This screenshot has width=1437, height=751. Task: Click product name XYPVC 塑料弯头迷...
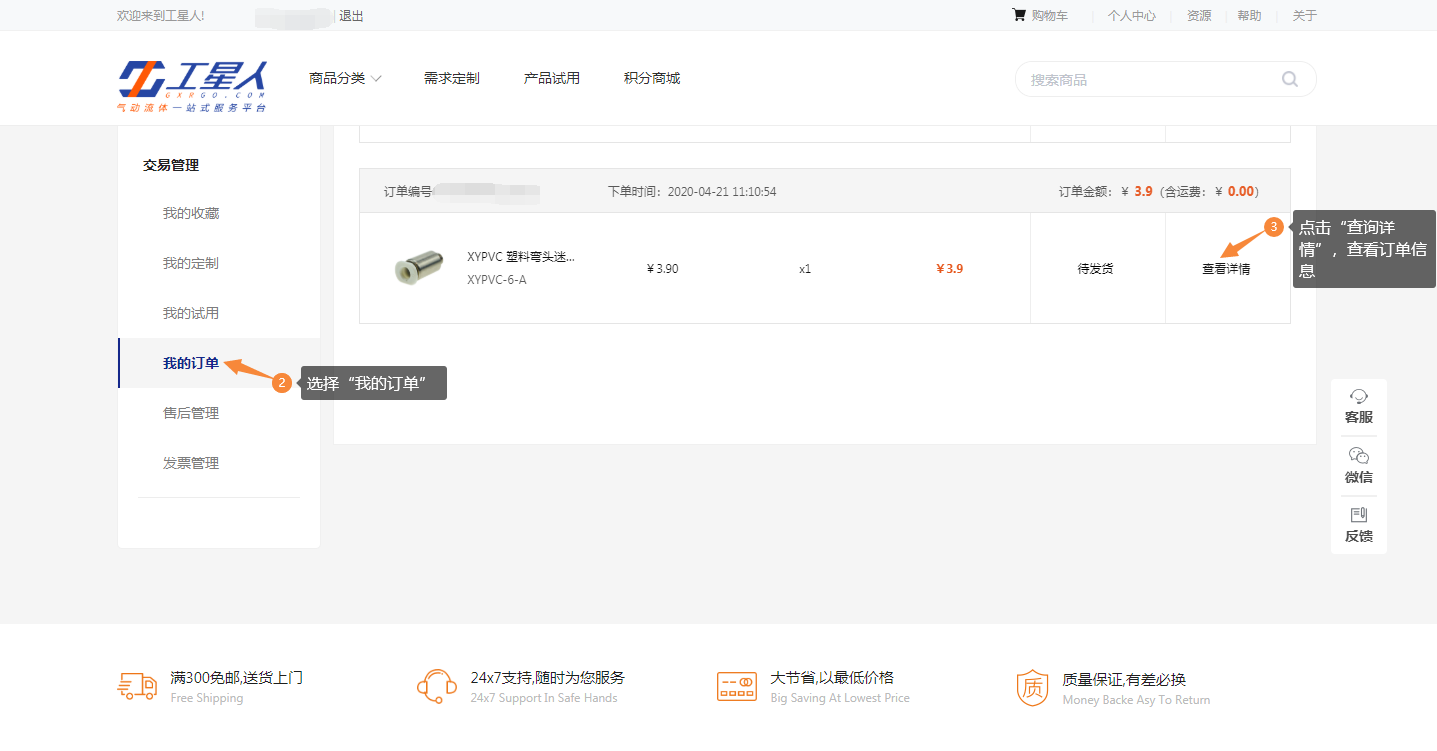point(521,257)
